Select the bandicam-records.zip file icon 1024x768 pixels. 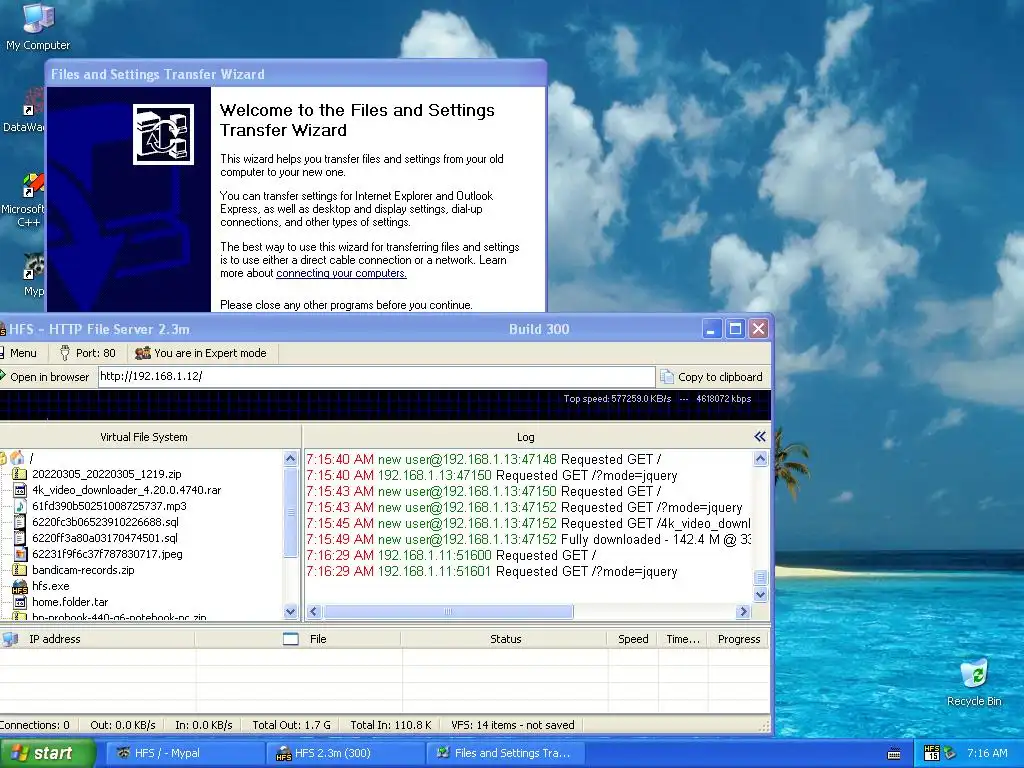(20, 570)
